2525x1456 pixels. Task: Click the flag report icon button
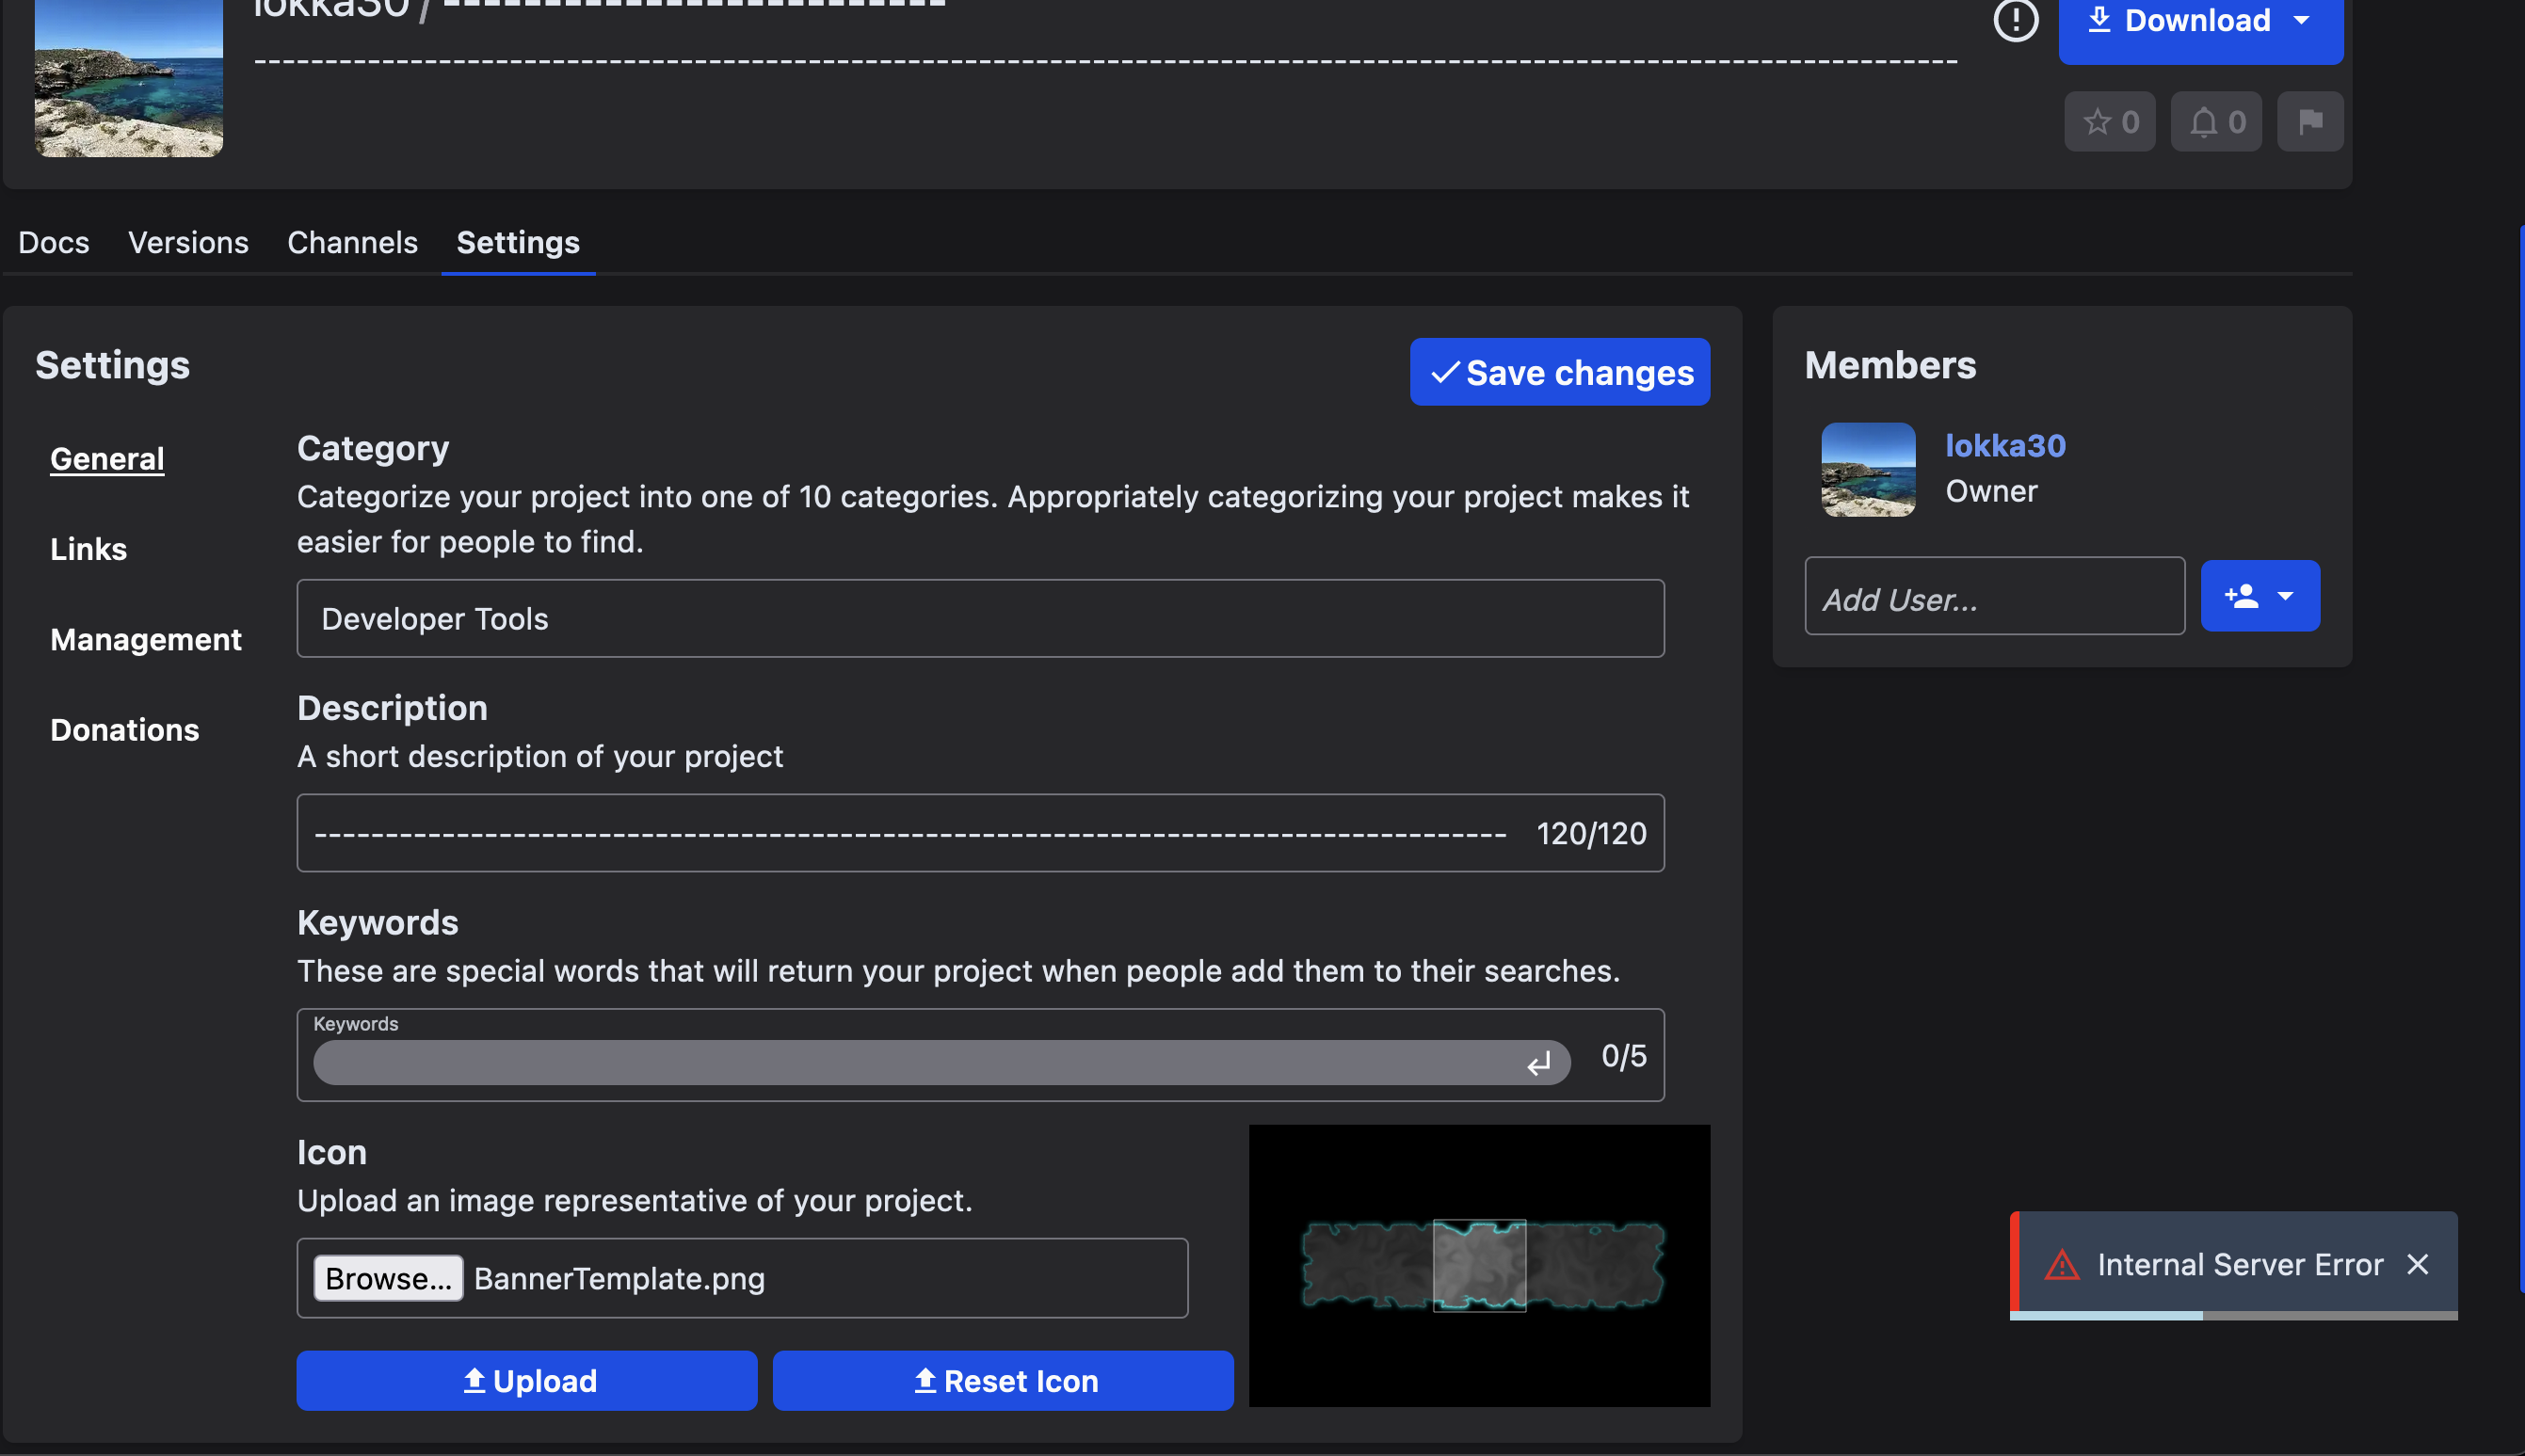[x=2309, y=122]
